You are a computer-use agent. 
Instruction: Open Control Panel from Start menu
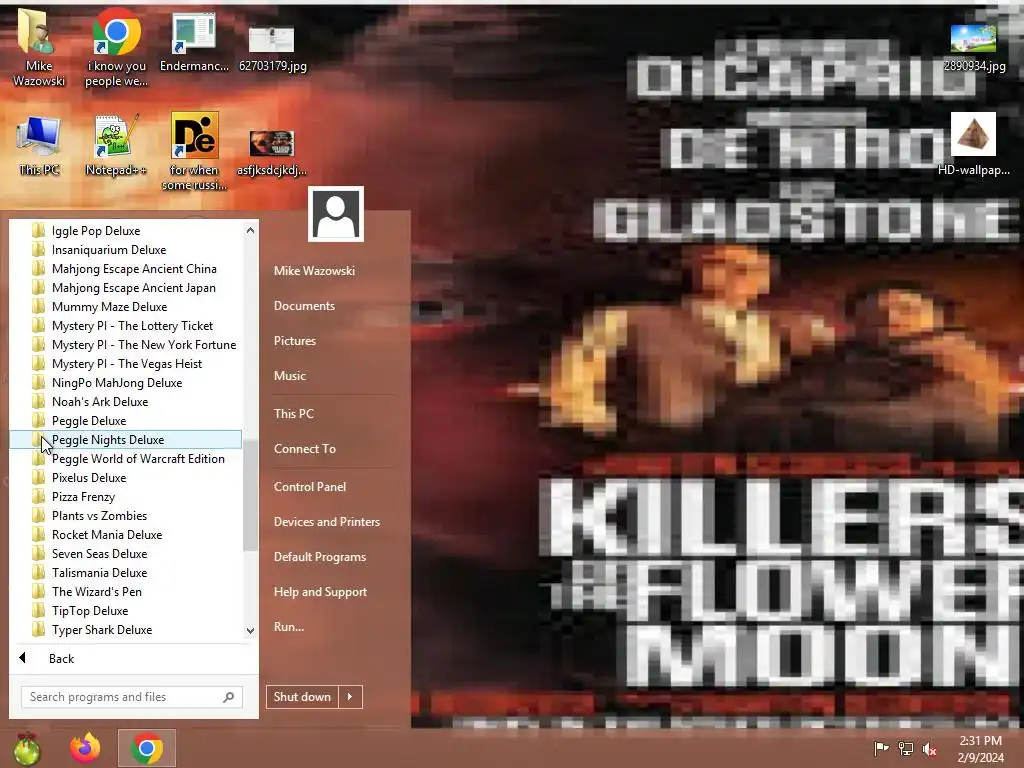pyautogui.click(x=310, y=487)
